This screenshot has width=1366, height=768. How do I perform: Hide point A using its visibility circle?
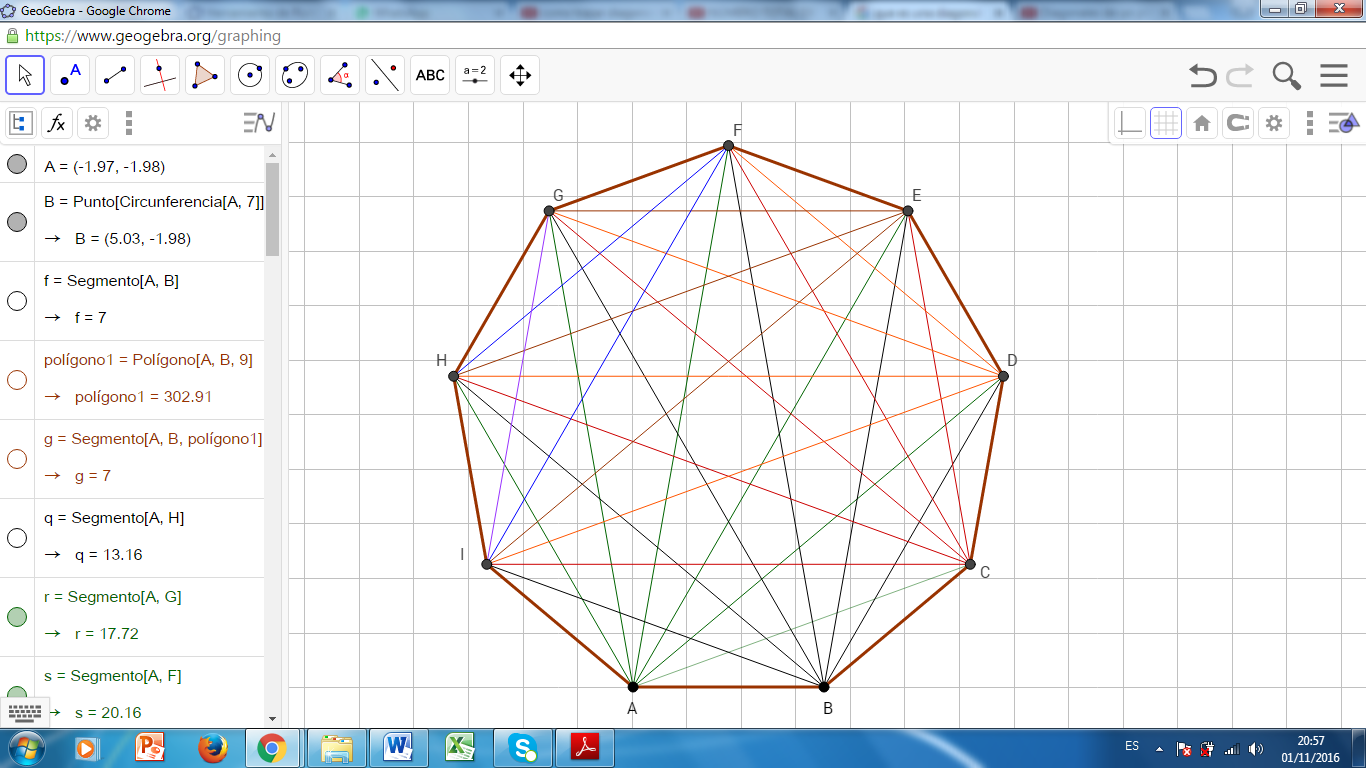click(x=17, y=164)
